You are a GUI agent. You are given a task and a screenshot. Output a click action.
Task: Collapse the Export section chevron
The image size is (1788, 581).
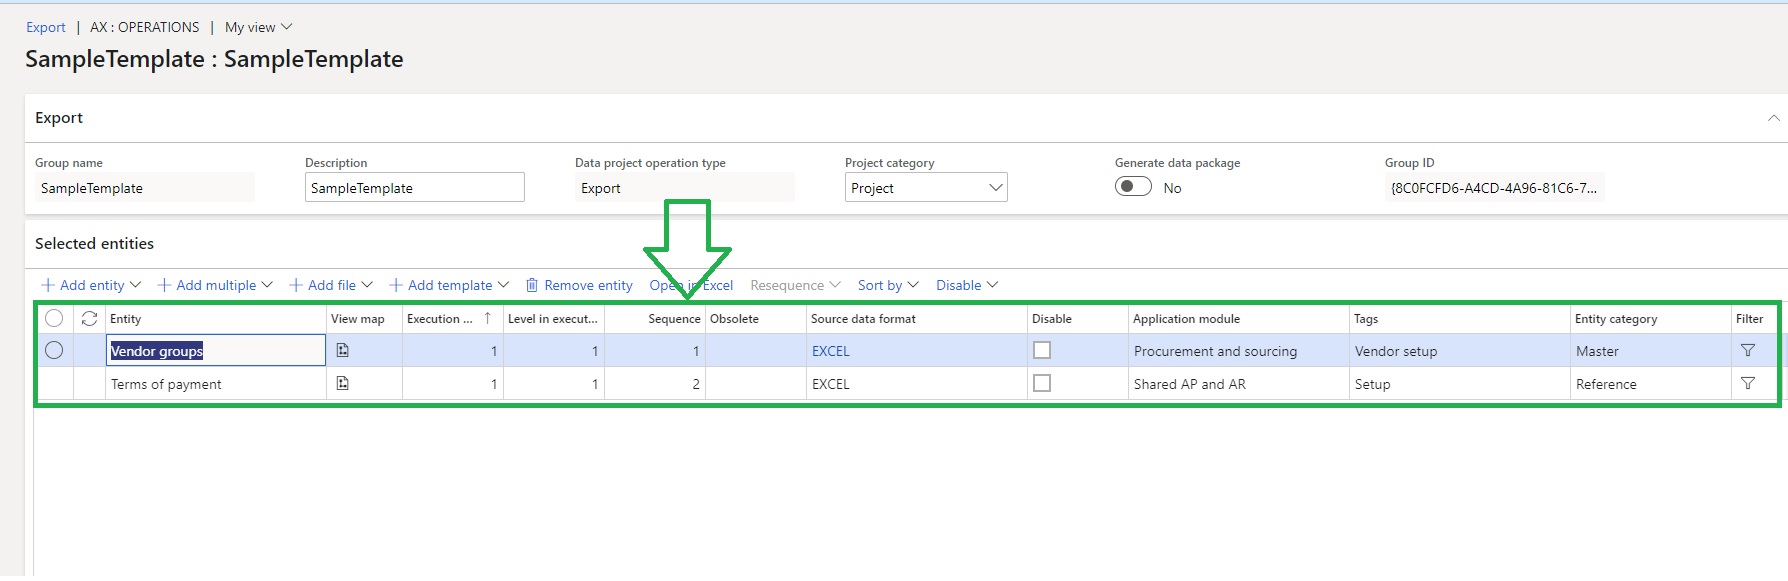coord(1773,118)
